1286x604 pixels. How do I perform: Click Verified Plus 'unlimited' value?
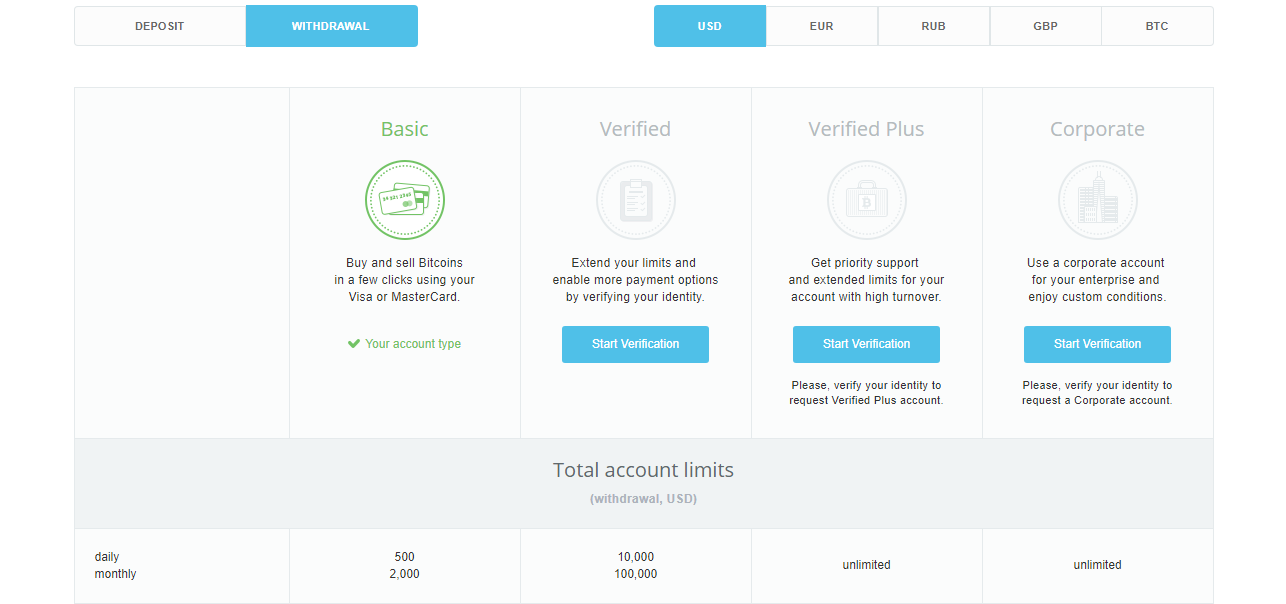[x=867, y=565]
